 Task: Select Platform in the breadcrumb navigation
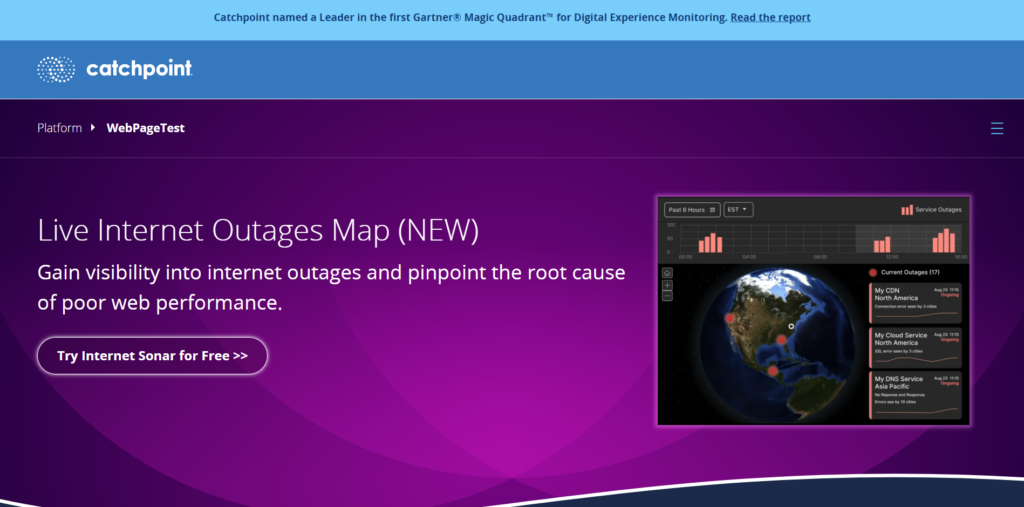pos(59,128)
